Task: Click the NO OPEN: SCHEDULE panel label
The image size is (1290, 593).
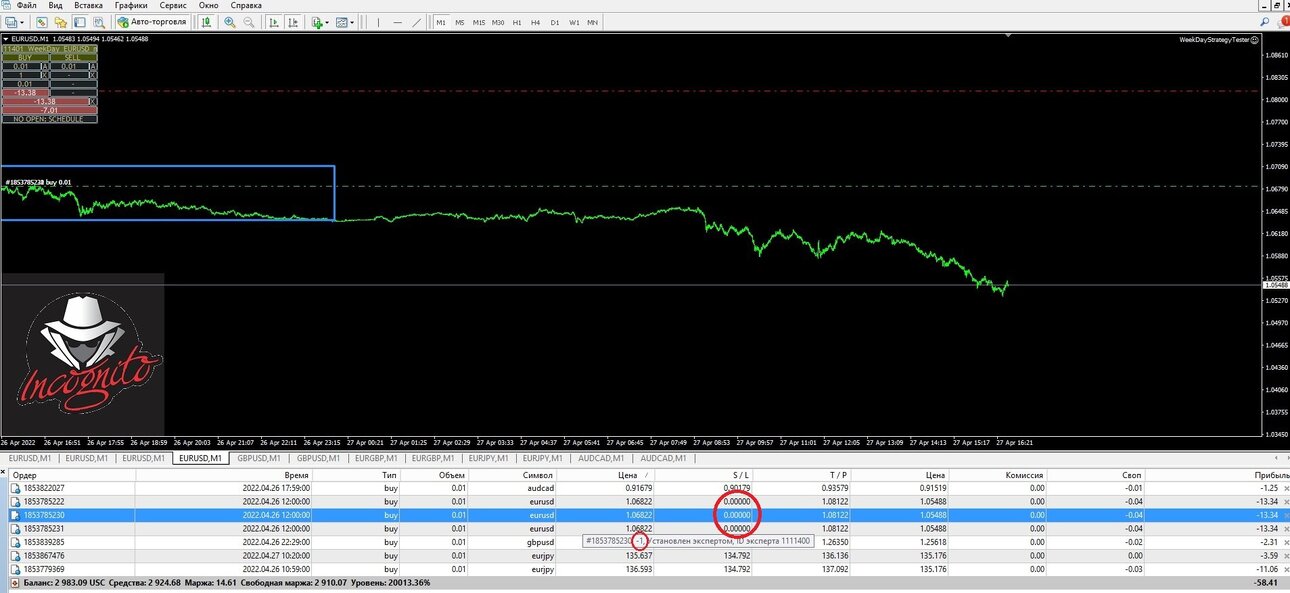Action: (x=49, y=119)
